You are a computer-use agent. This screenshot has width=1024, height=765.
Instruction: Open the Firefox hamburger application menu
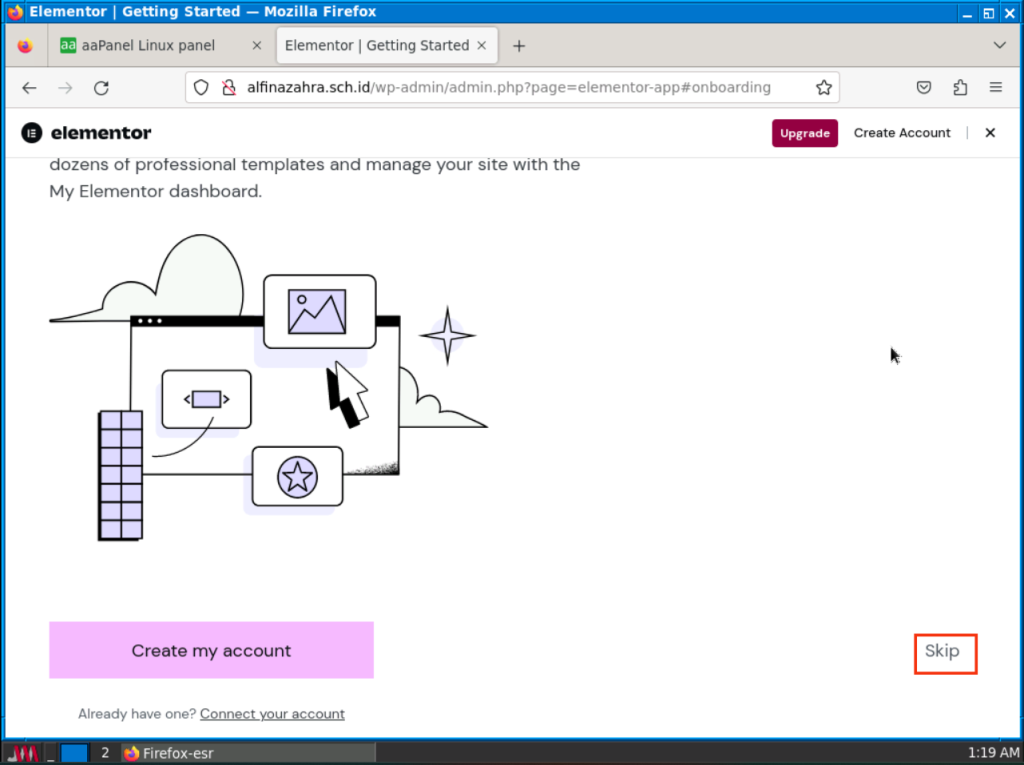996,88
